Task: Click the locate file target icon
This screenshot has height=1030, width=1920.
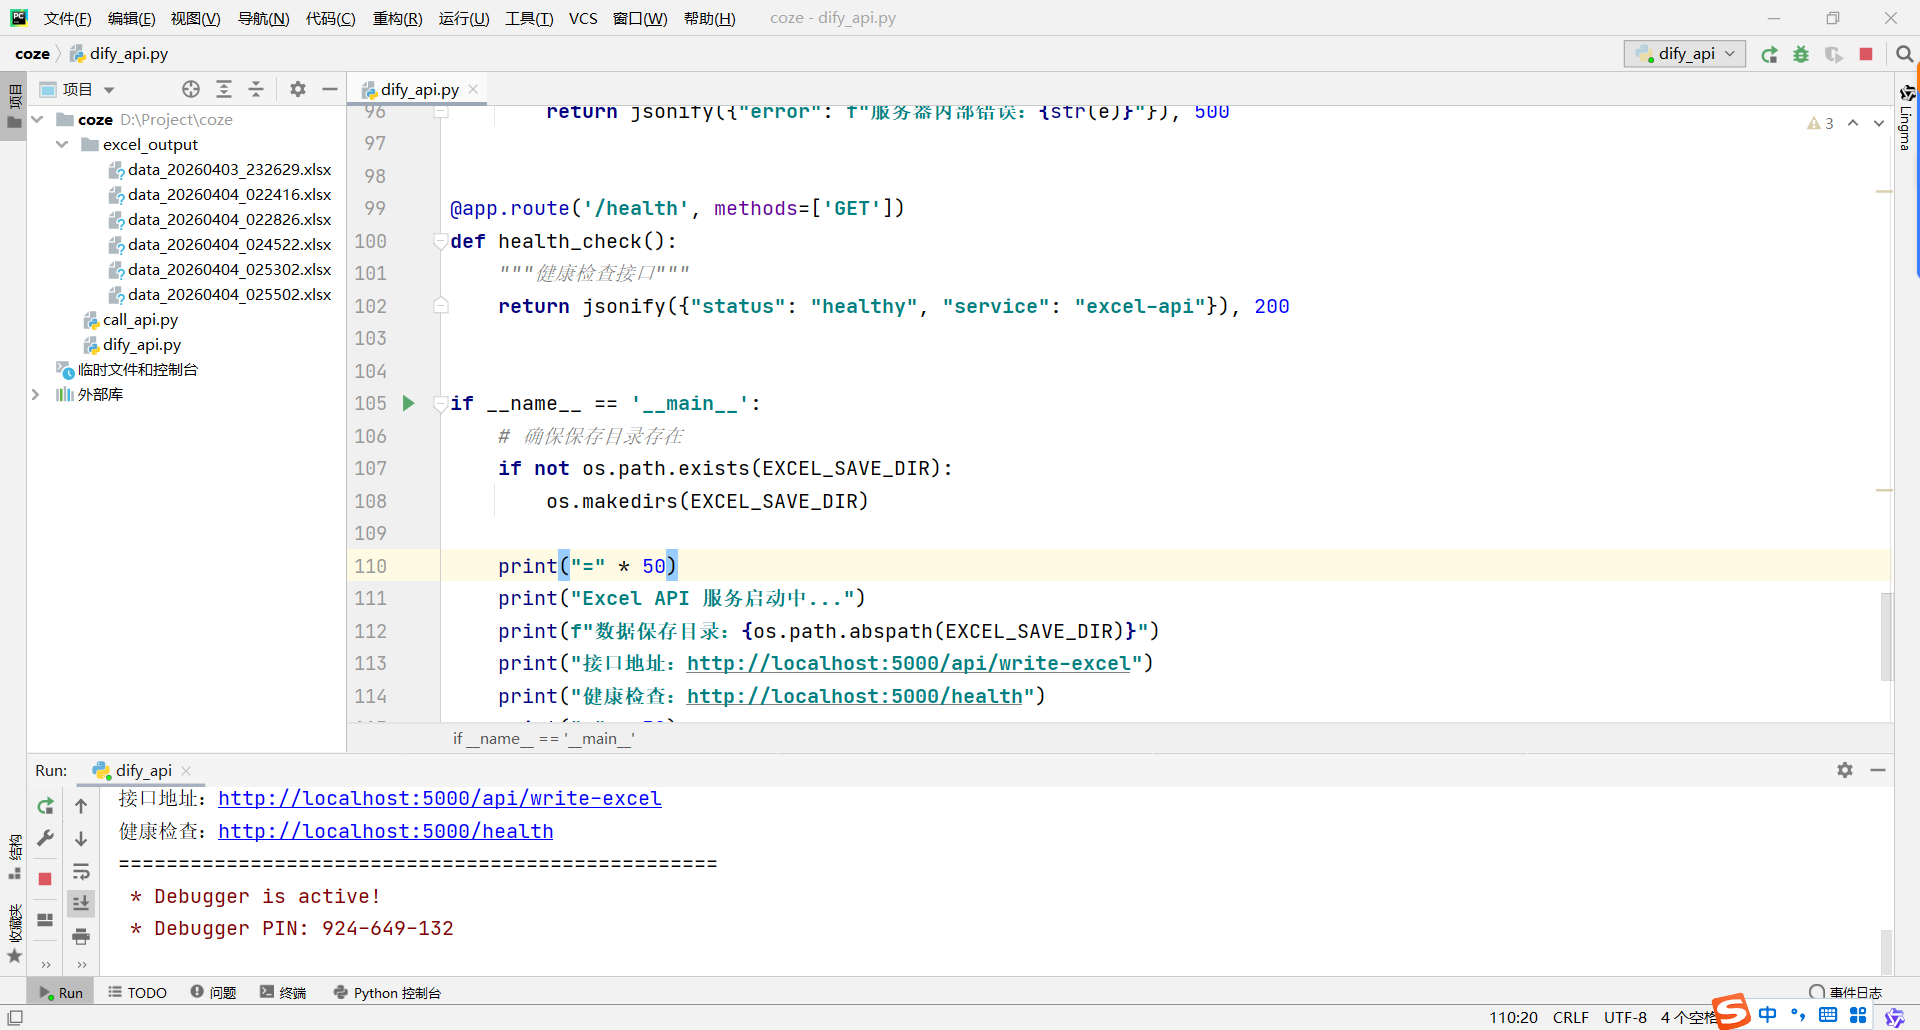Action: [191, 89]
